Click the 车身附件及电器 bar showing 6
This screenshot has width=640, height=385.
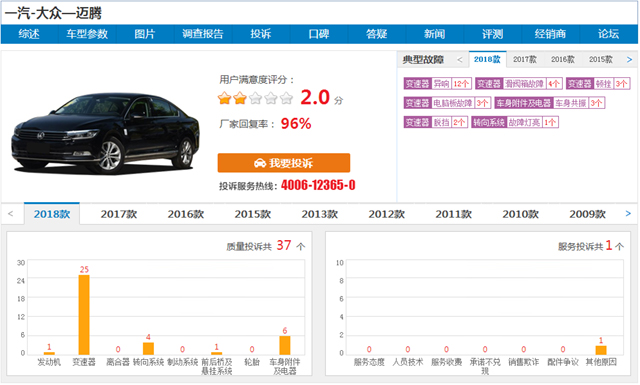tap(285, 345)
